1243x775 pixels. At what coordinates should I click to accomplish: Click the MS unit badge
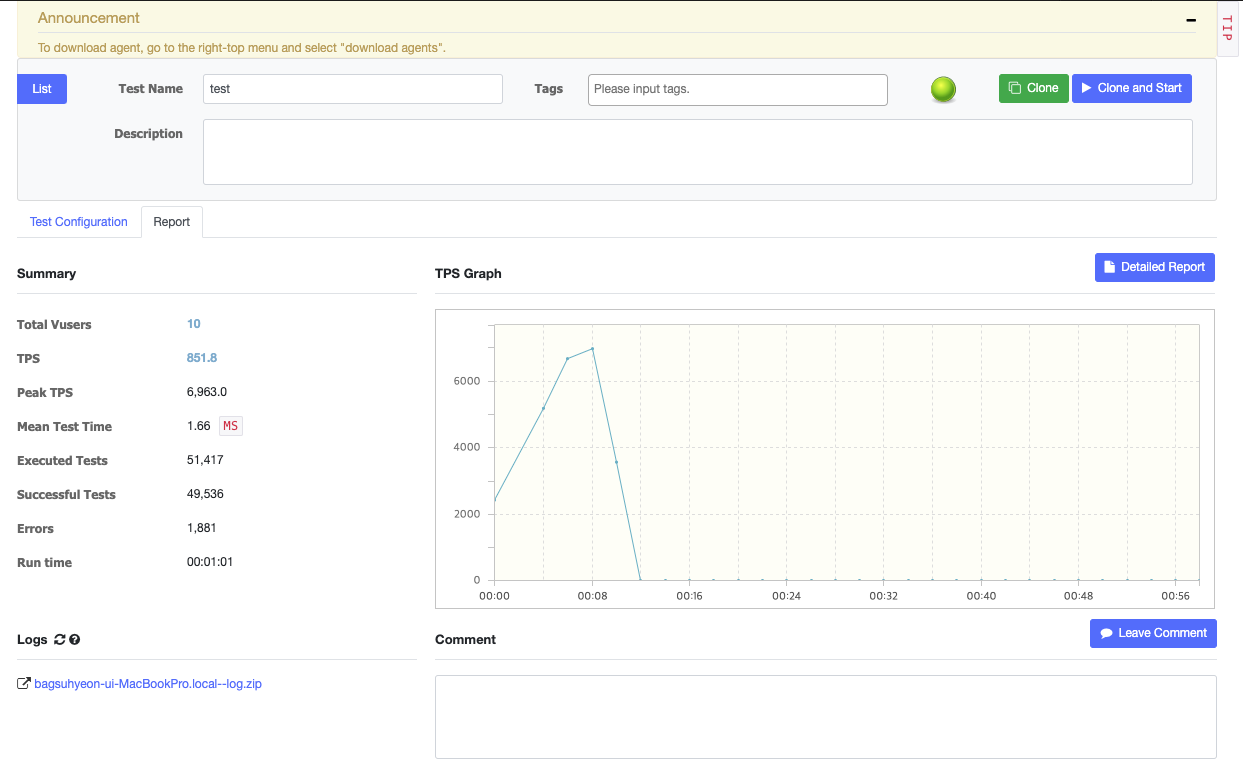point(231,426)
